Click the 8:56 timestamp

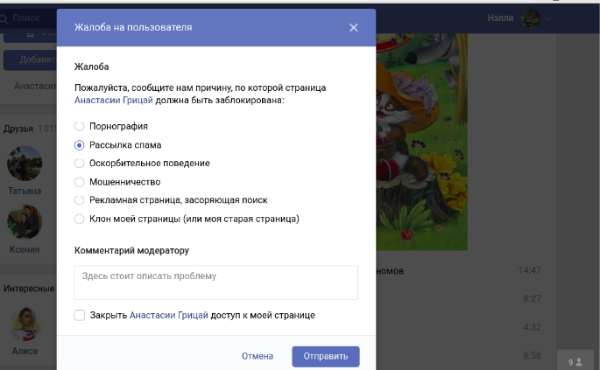pos(532,355)
